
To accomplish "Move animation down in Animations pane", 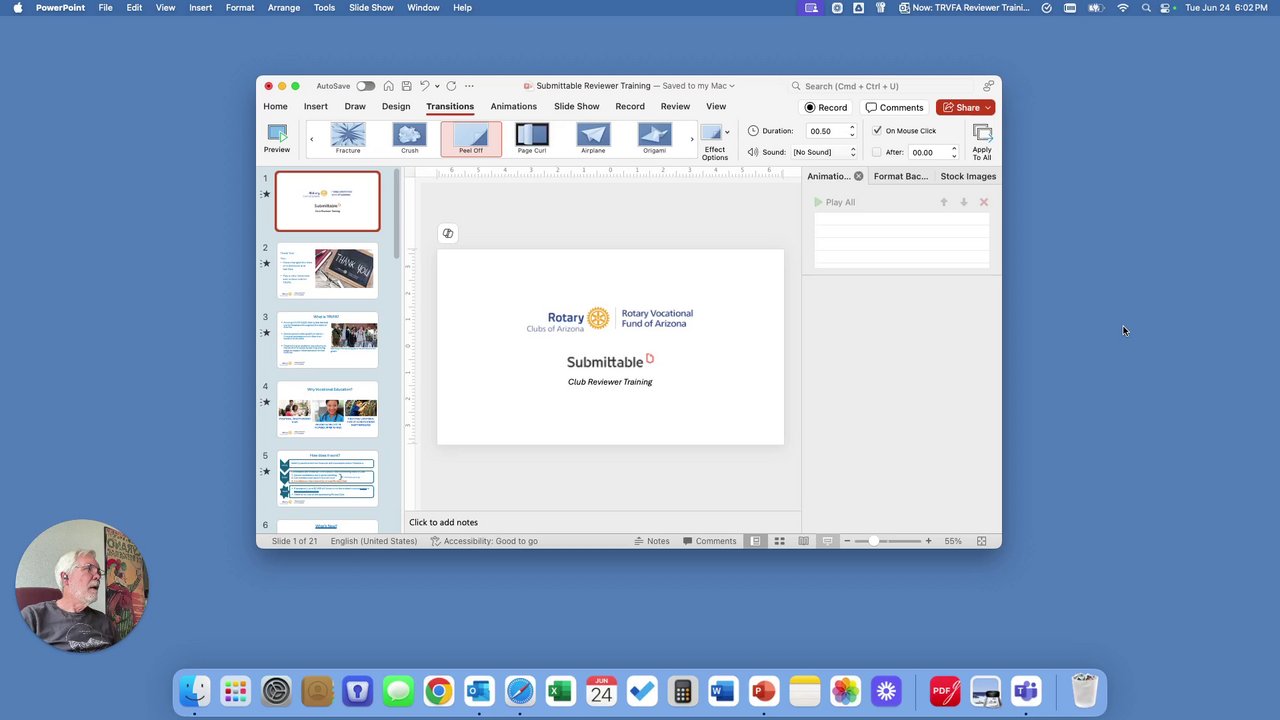I will point(963,202).
